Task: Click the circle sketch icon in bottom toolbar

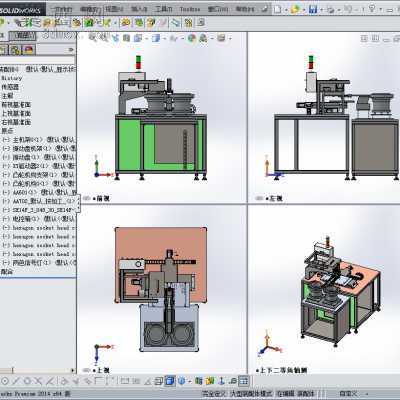Action: (5, 381)
